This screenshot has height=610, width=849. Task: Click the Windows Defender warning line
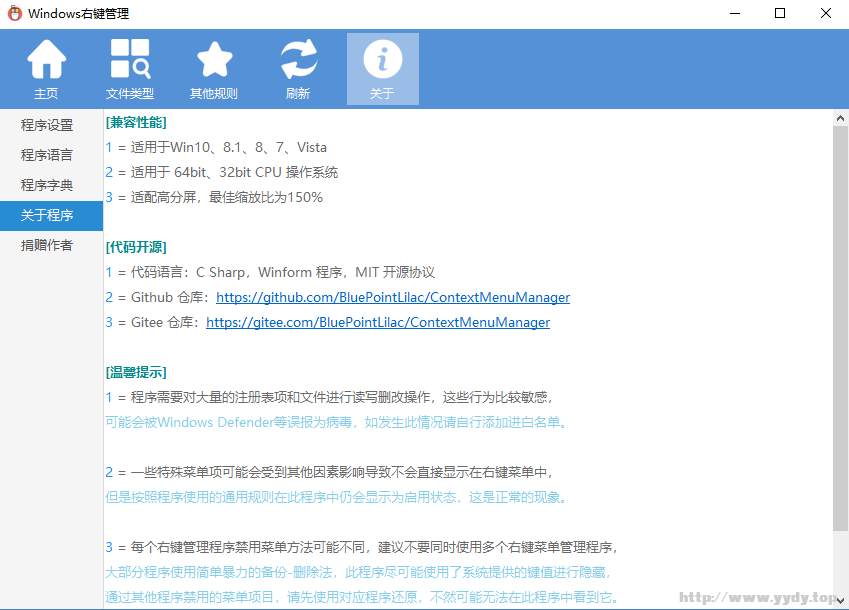(338, 422)
